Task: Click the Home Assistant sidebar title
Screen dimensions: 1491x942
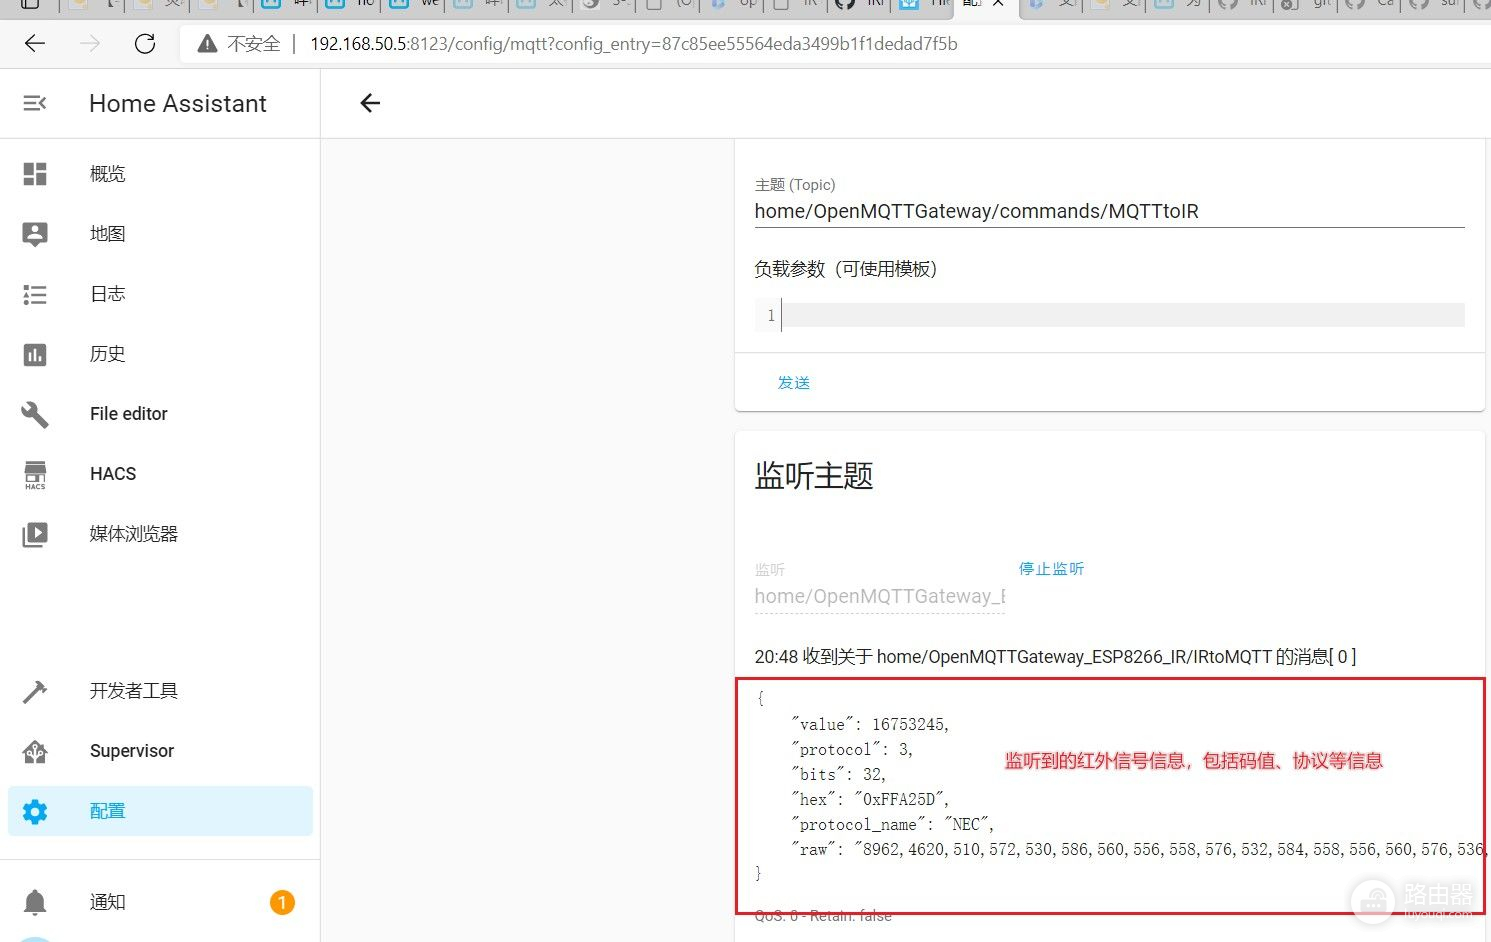Action: tap(178, 104)
